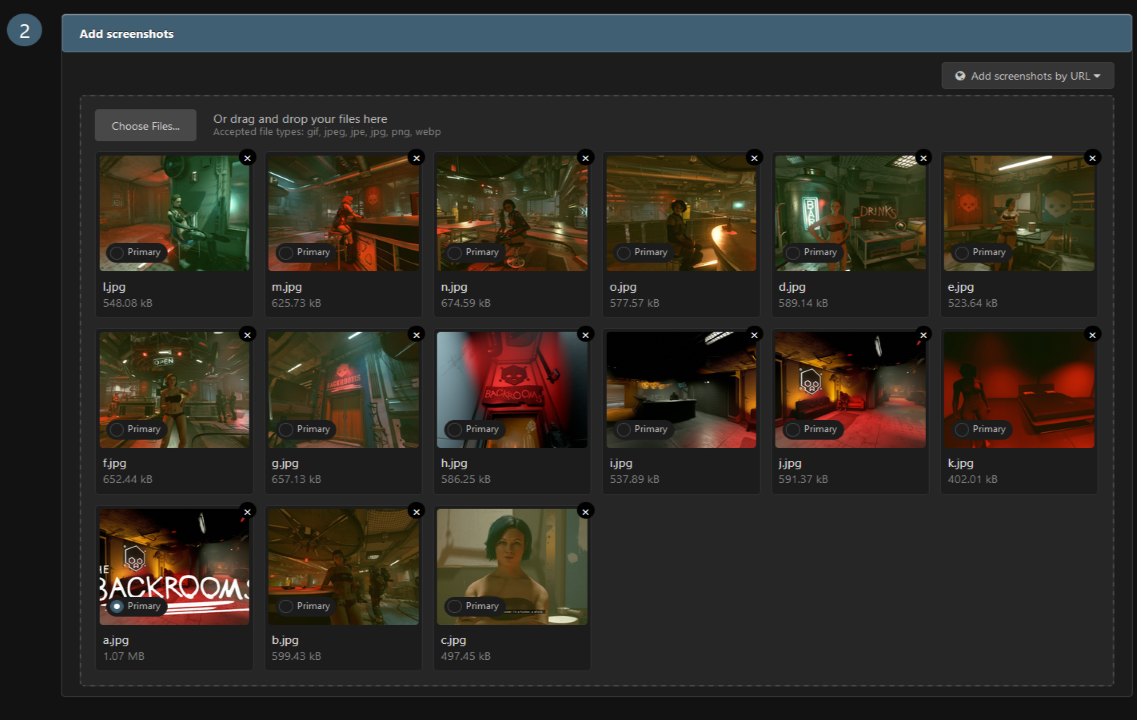Click the Accepted file types hint text
This screenshot has height=720, width=1137.
click(x=326, y=132)
